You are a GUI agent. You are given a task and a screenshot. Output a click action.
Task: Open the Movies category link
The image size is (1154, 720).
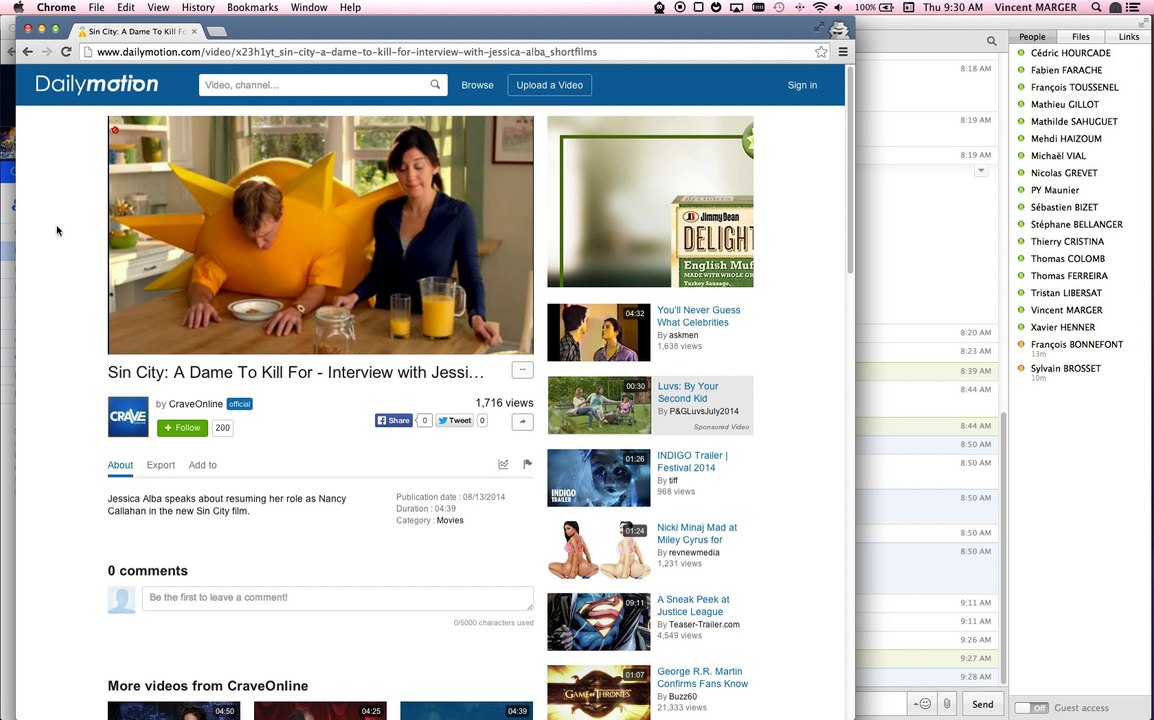(x=450, y=520)
